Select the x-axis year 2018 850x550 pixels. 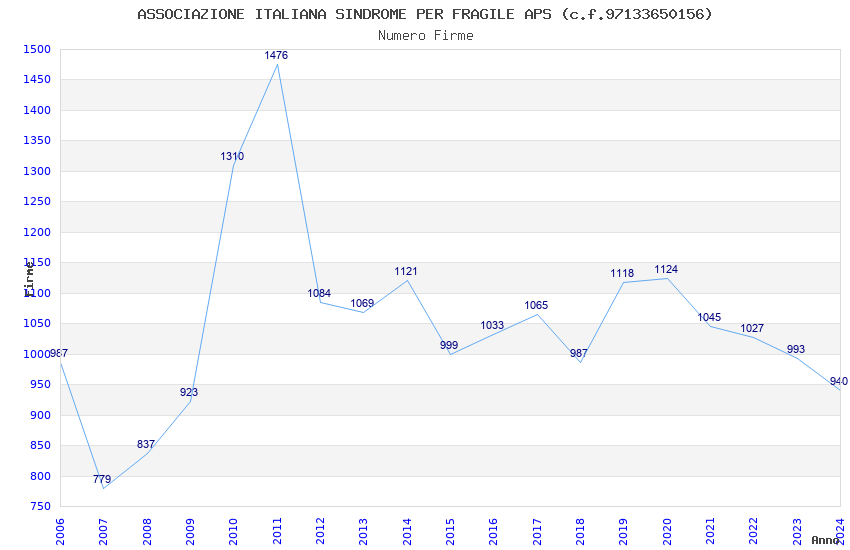(580, 532)
